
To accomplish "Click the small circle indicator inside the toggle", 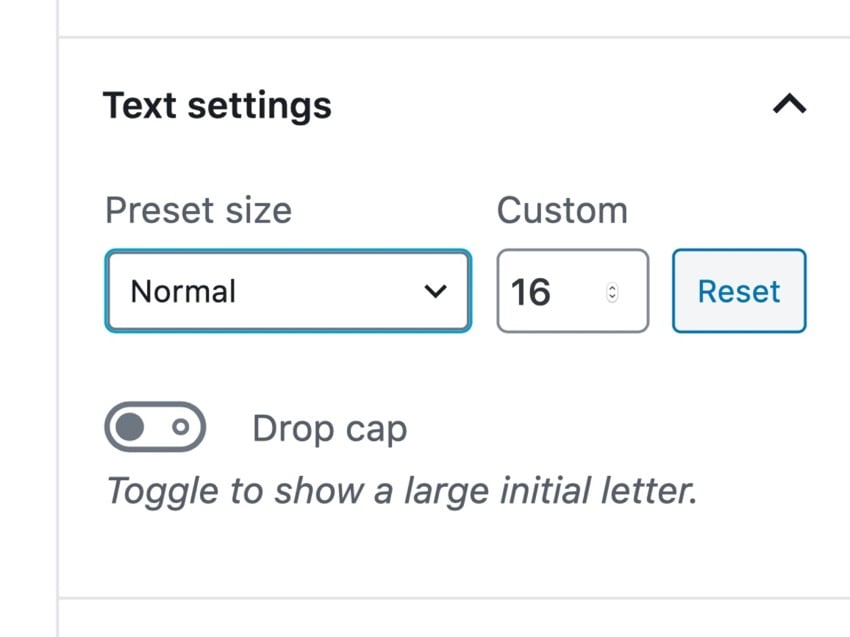I will (x=181, y=428).
